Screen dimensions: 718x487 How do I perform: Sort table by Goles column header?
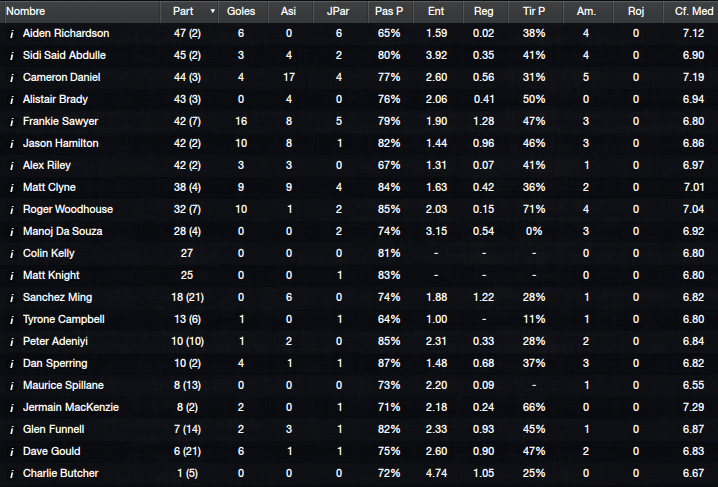tap(241, 11)
